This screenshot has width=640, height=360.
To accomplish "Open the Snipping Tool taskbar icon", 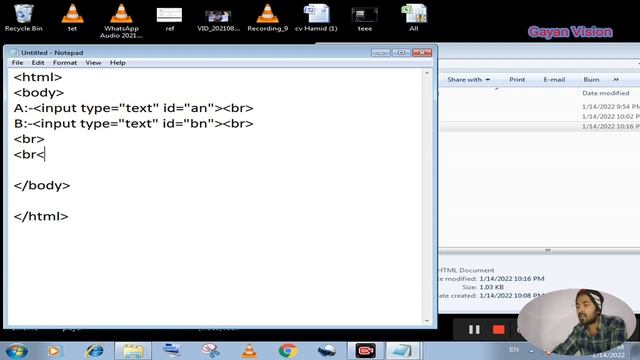I will click(x=210, y=351).
